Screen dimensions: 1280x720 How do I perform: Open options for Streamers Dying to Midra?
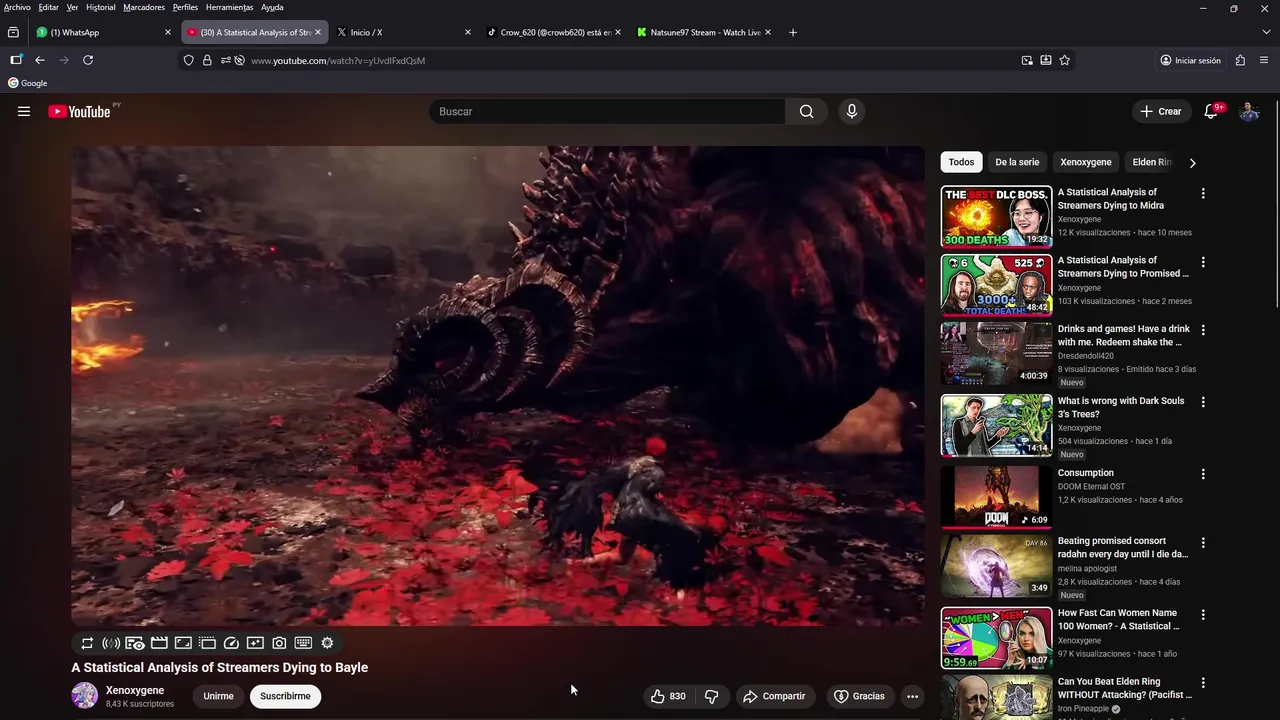point(1203,193)
